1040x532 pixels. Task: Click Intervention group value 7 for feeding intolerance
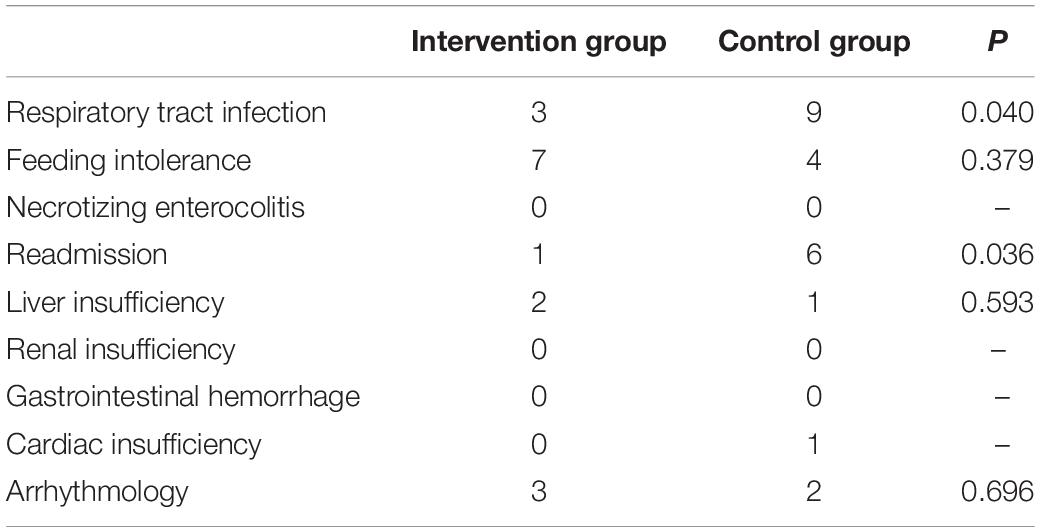(539, 161)
